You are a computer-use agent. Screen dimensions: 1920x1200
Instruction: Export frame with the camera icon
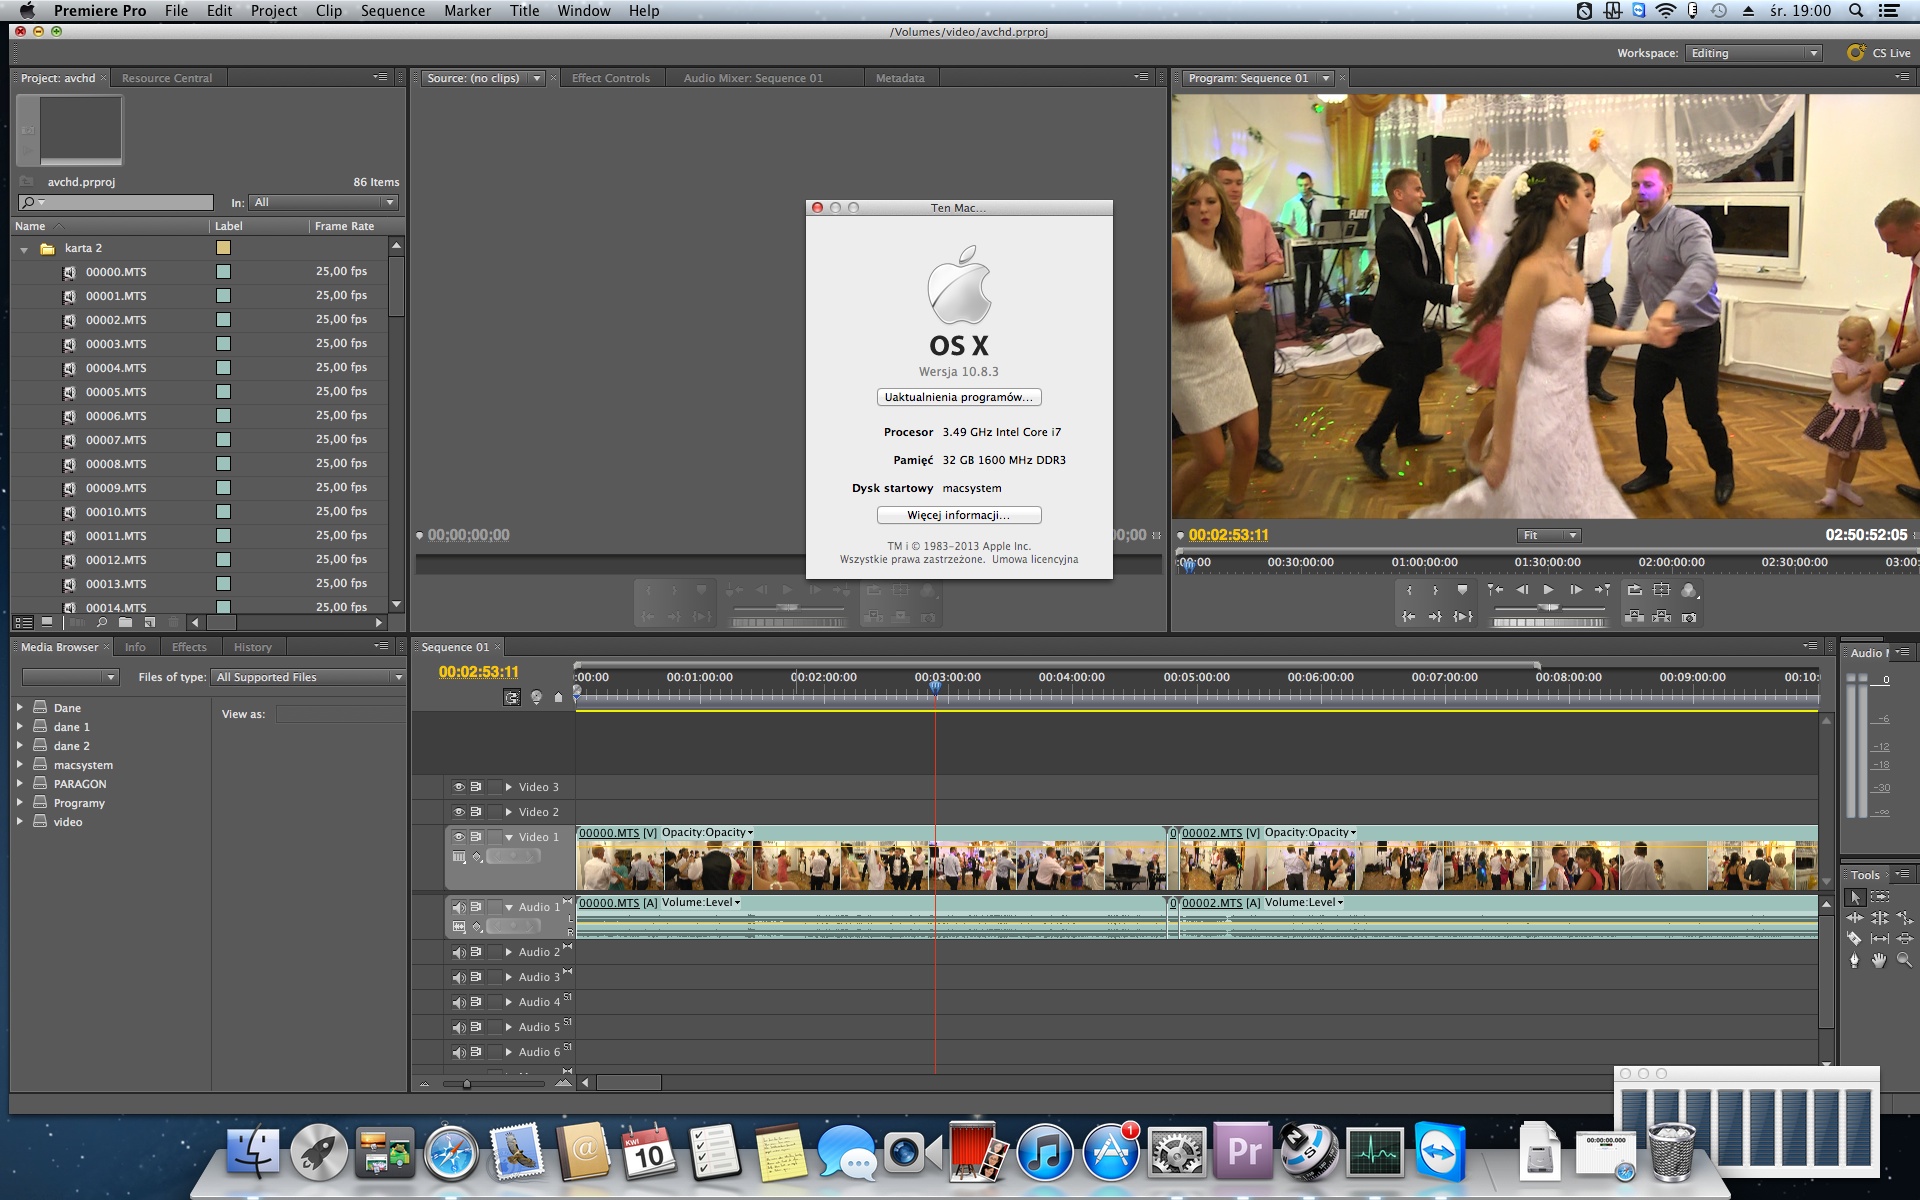1689,617
